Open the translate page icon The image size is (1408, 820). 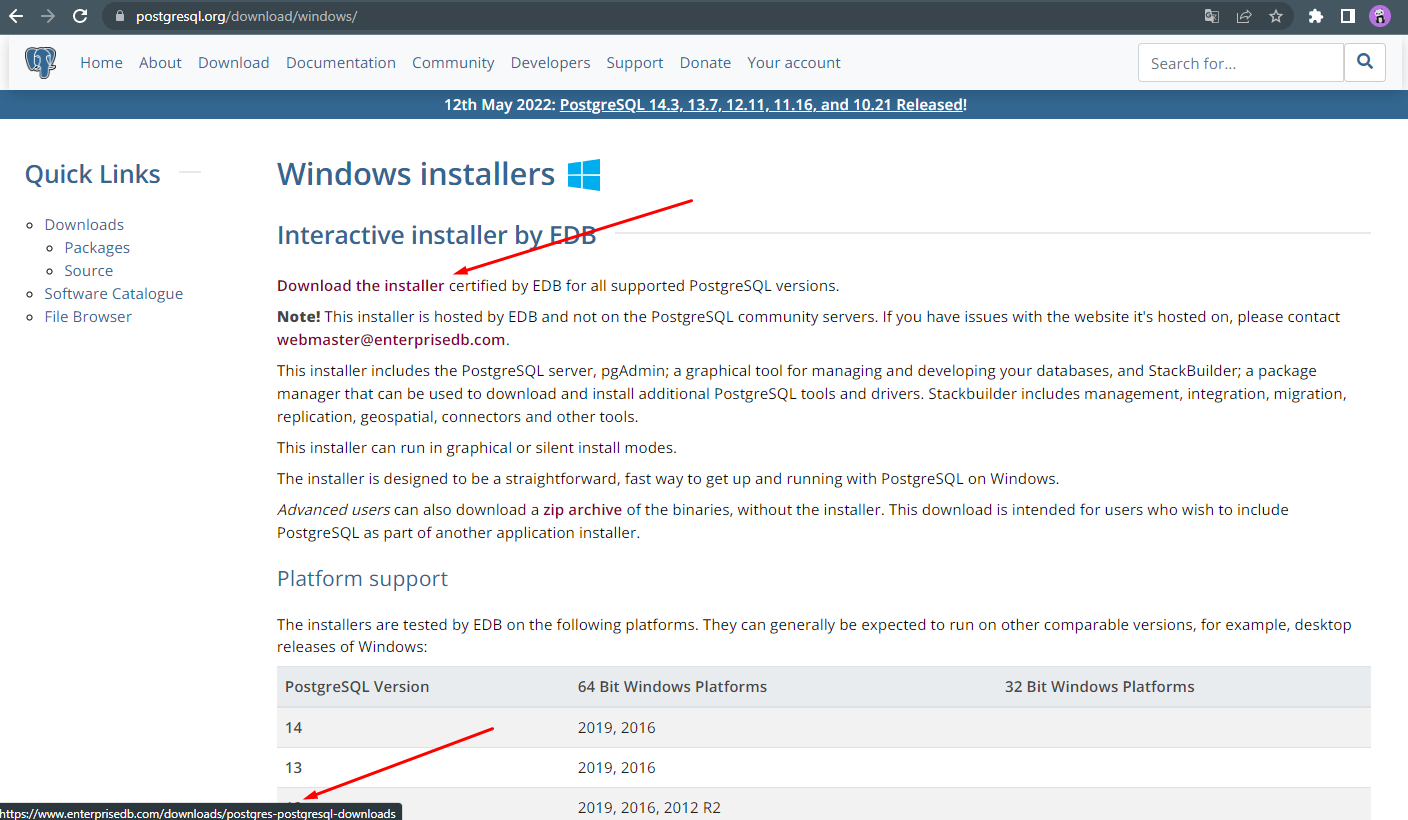coord(1211,16)
